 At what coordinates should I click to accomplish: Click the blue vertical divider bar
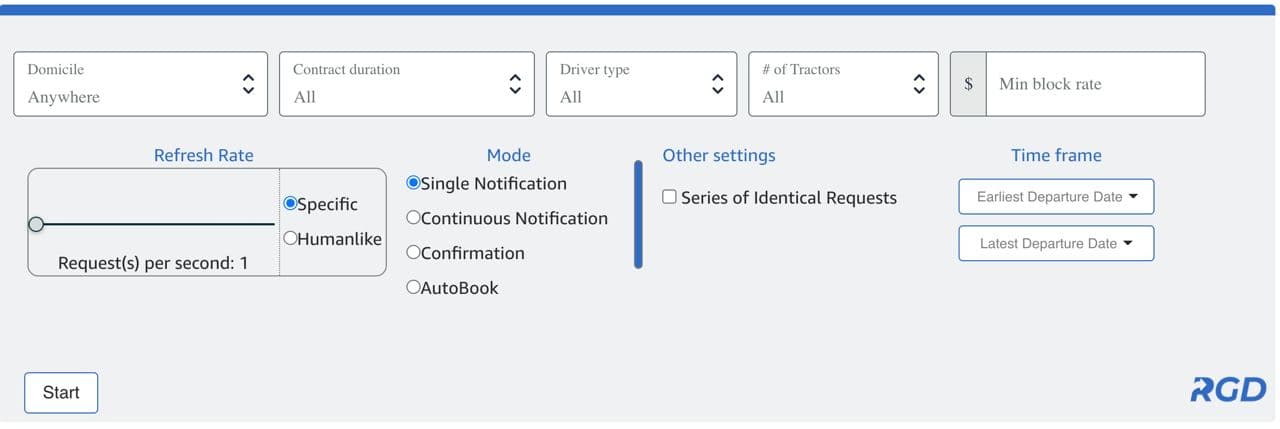638,214
